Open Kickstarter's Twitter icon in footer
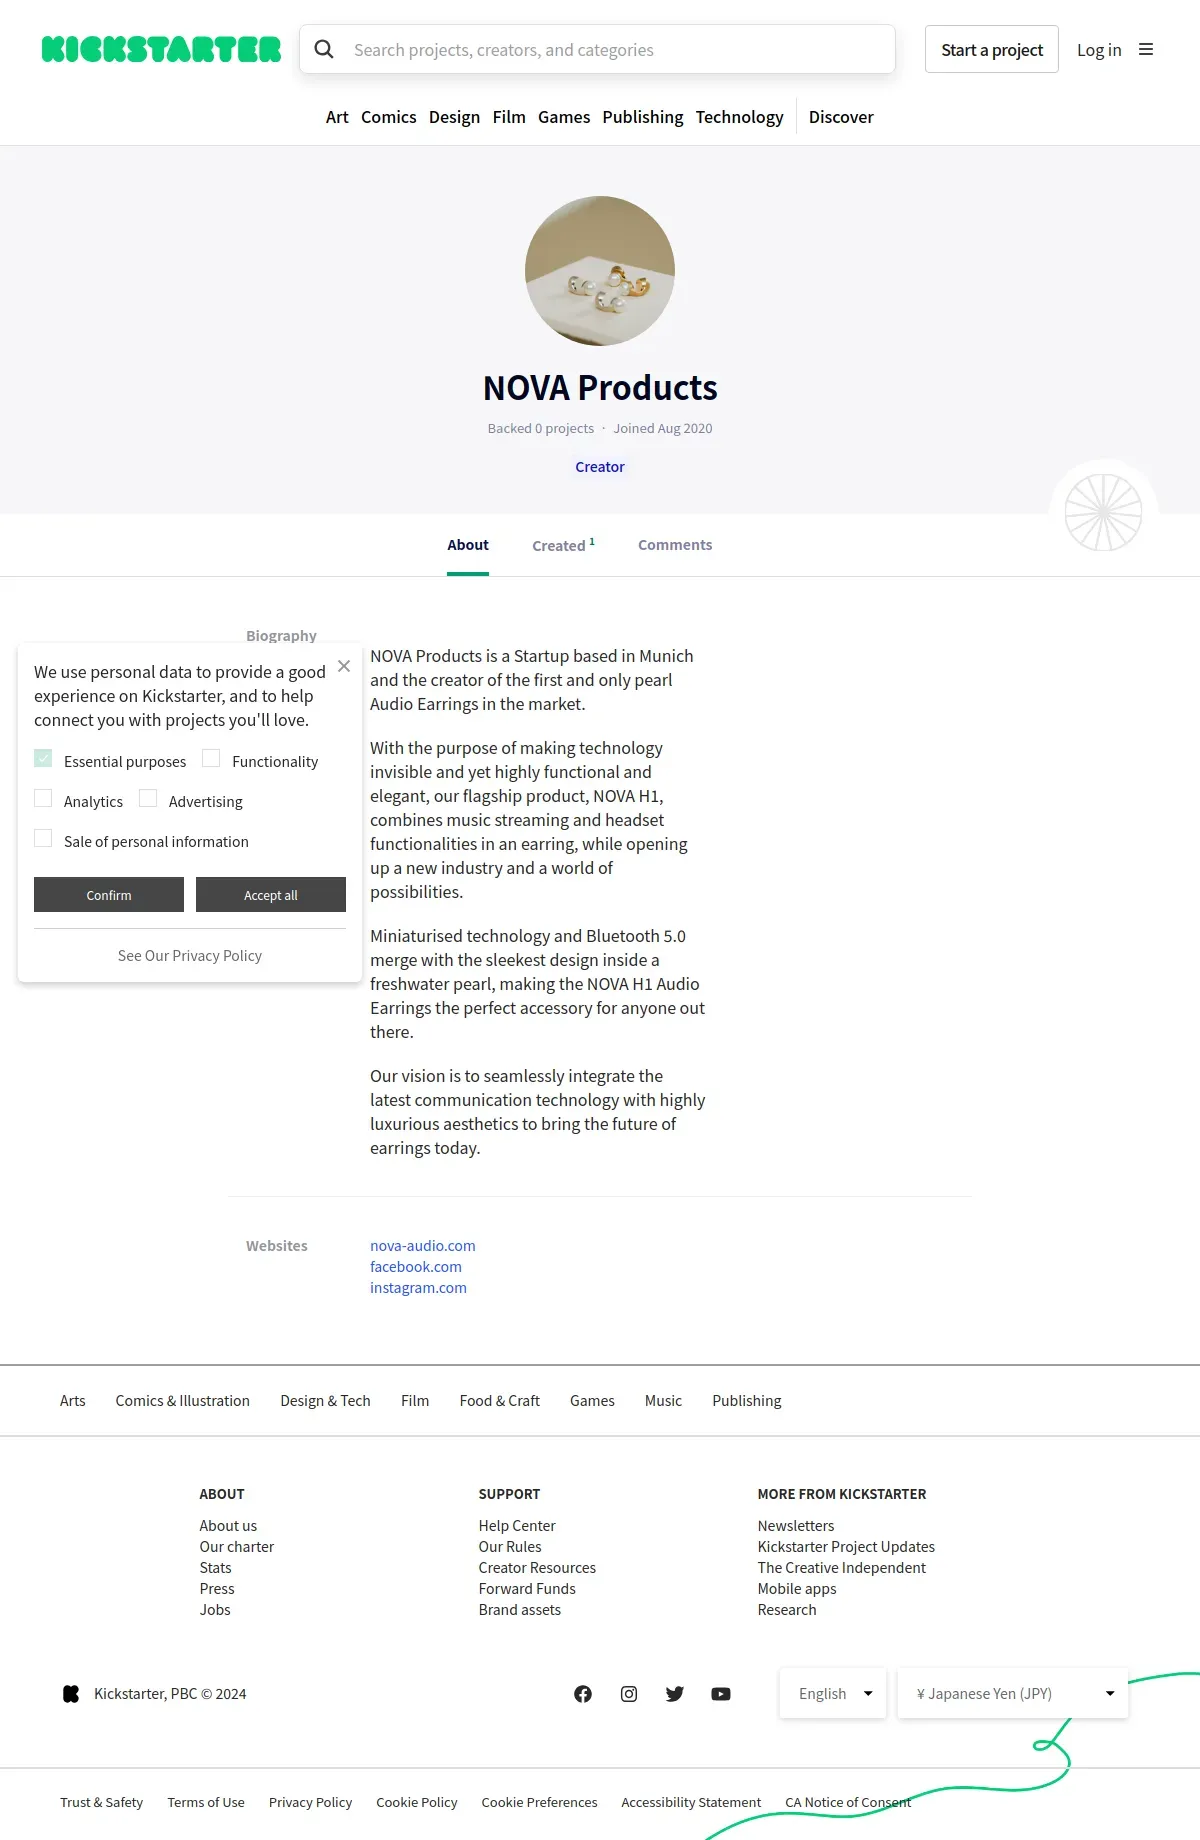The image size is (1200, 1840). (675, 1694)
